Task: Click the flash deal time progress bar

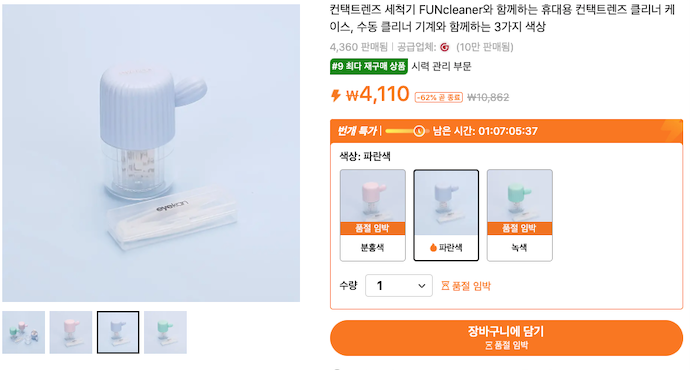Action: click(x=405, y=131)
